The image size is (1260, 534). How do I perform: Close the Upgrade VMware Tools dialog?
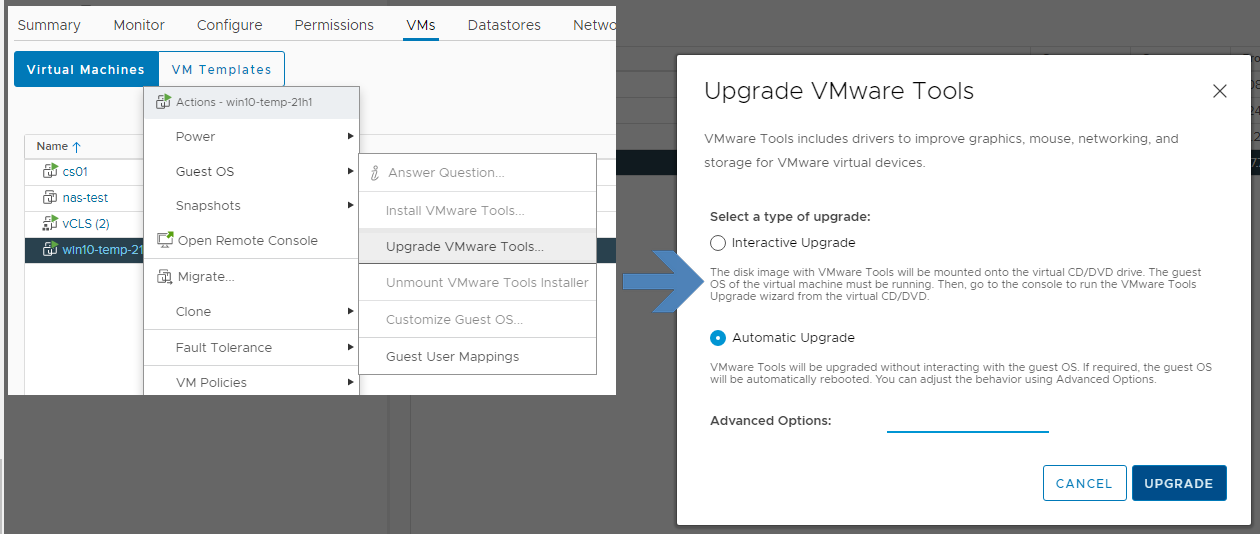click(x=1219, y=91)
